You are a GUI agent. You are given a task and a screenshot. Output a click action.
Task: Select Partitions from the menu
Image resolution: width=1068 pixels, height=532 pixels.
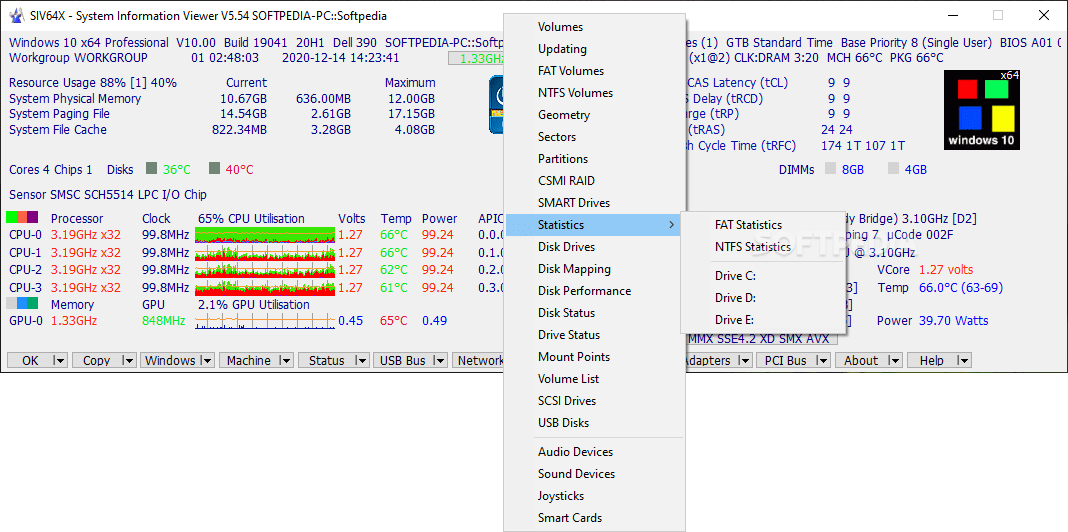click(x=593, y=159)
